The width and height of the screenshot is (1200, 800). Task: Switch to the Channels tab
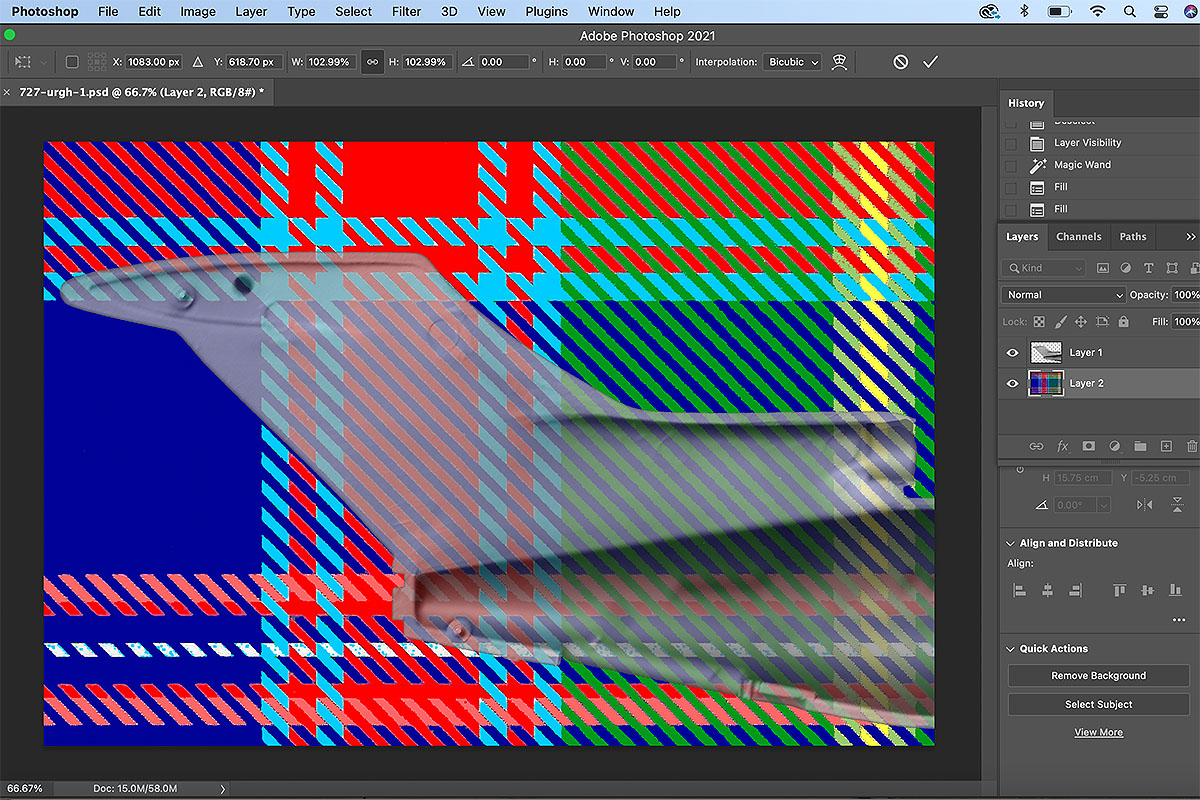click(1078, 237)
